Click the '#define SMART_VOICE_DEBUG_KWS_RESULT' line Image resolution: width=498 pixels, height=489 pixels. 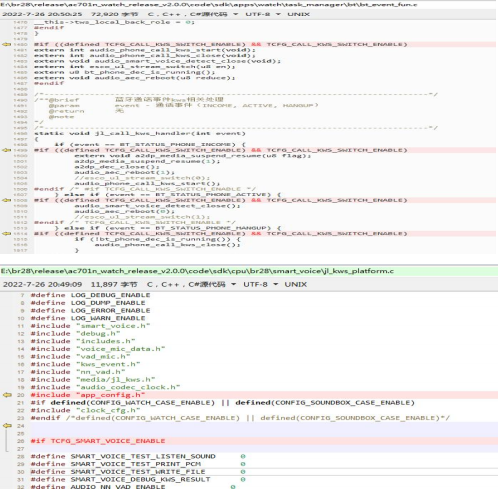pos(138,479)
